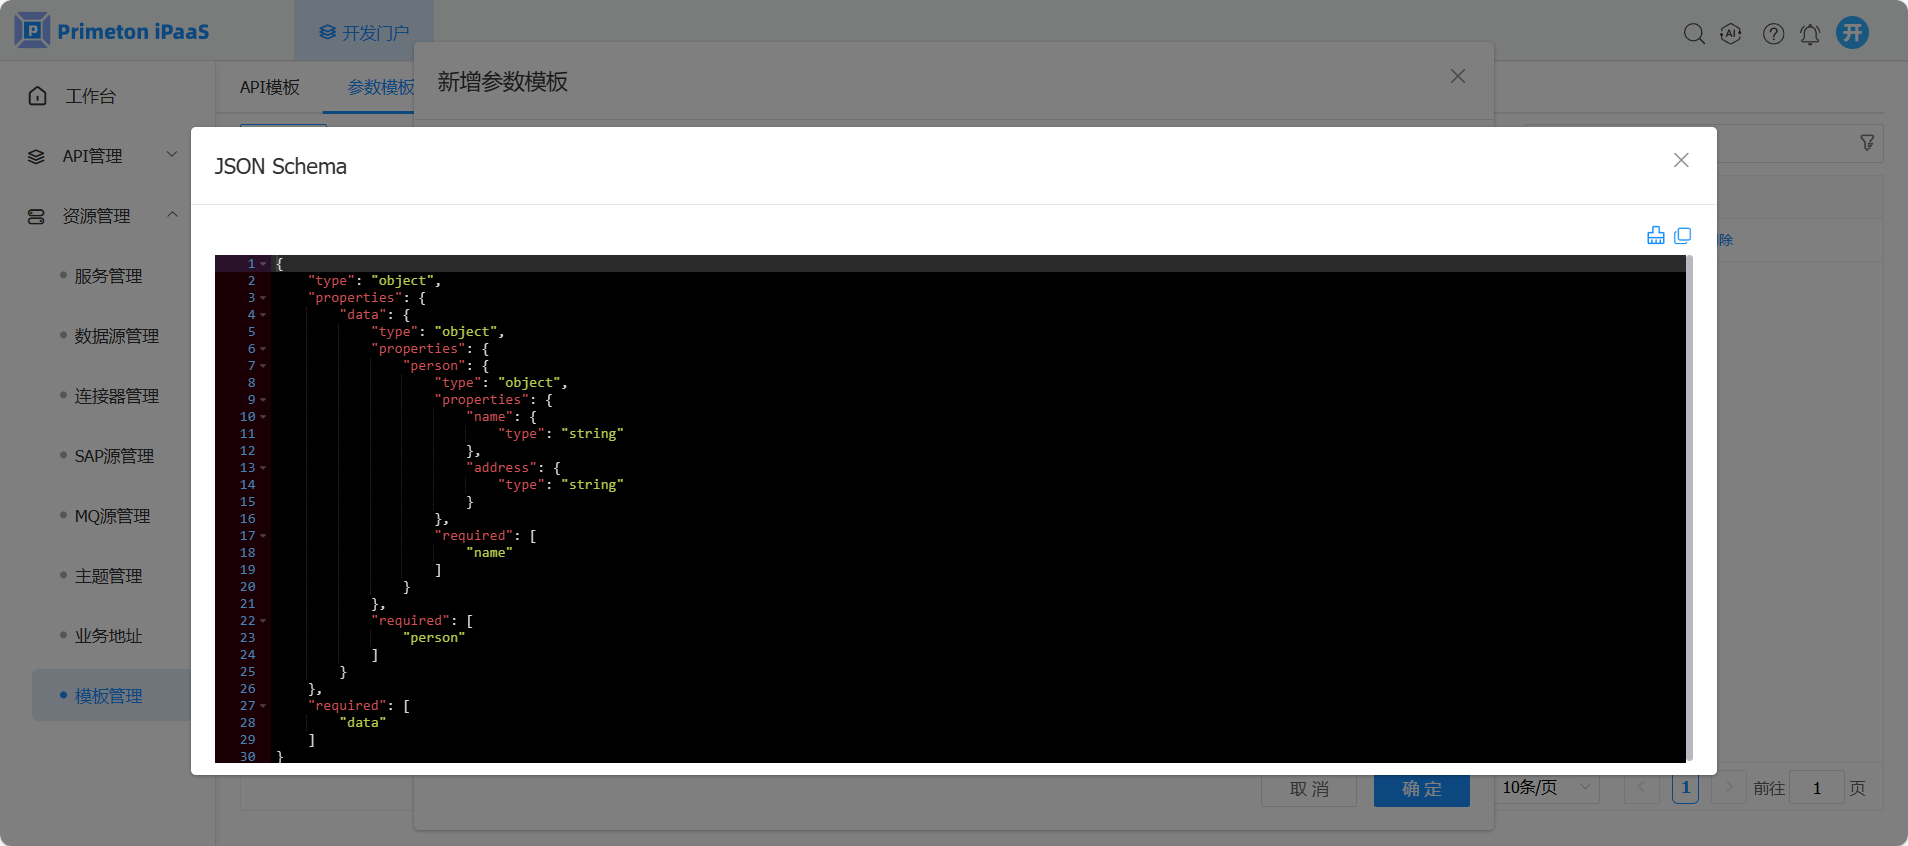Click the 确定 confirm button
The width and height of the screenshot is (1908, 846).
click(1421, 789)
